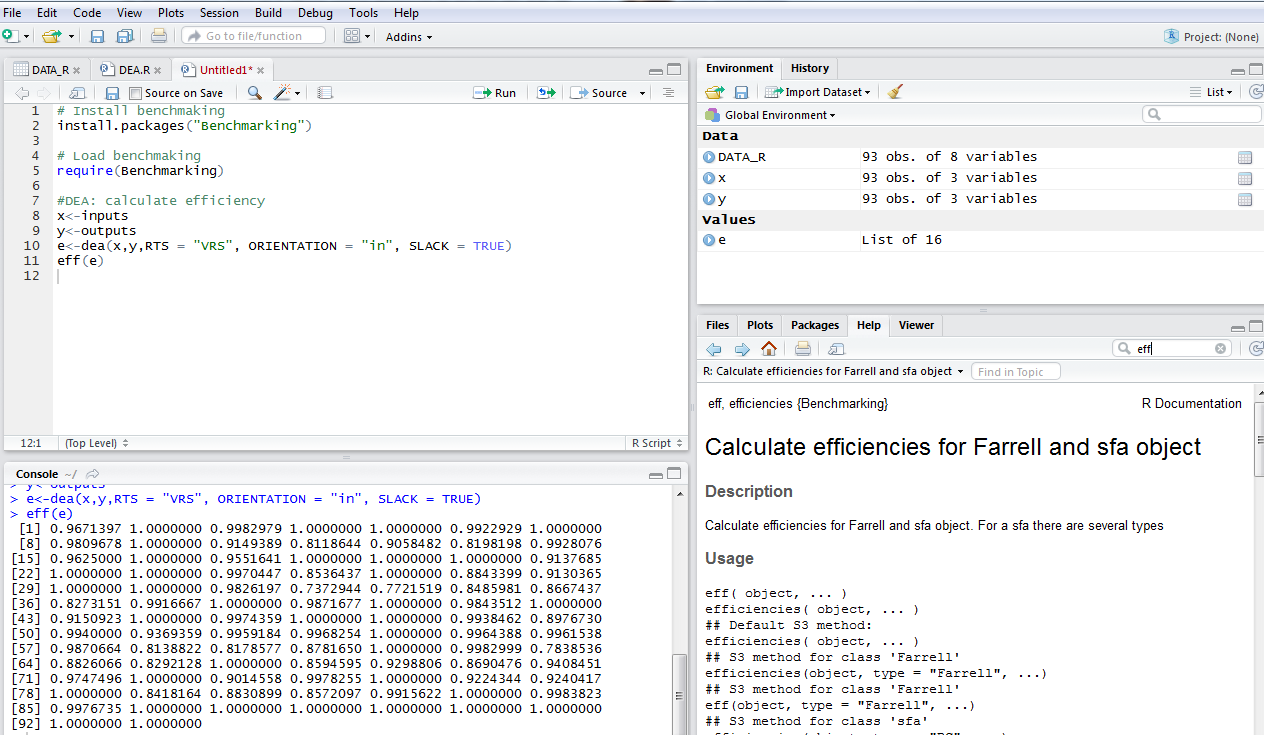1264x735 pixels.
Task: Click the Go to file/function field
Action: tap(254, 36)
